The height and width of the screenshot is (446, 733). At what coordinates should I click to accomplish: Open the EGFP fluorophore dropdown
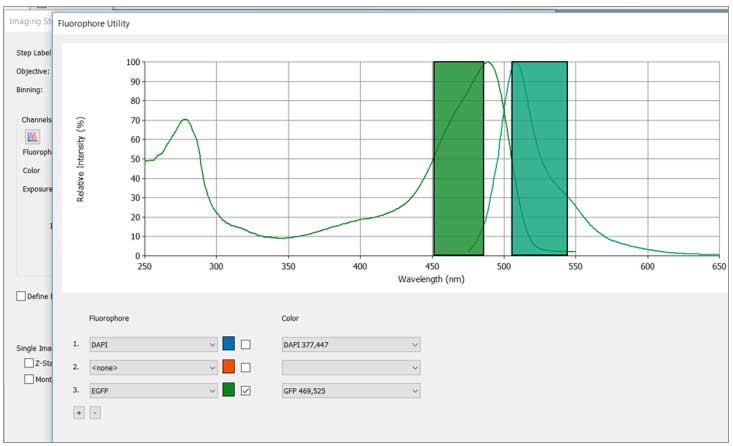[153, 390]
